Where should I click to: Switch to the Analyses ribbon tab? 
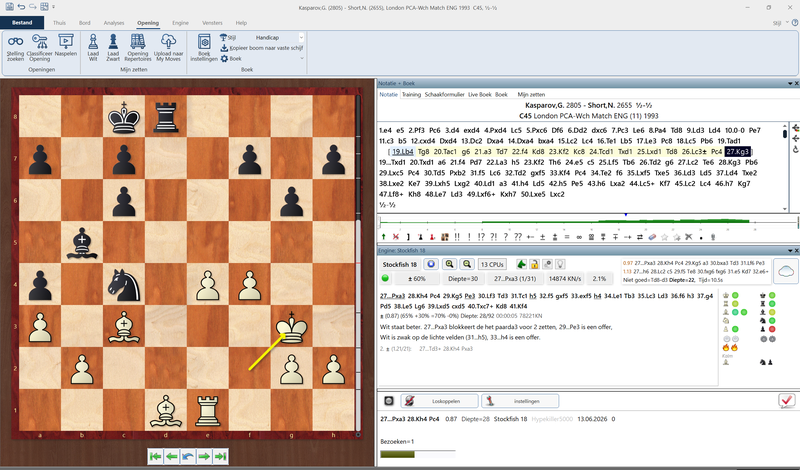(x=114, y=23)
